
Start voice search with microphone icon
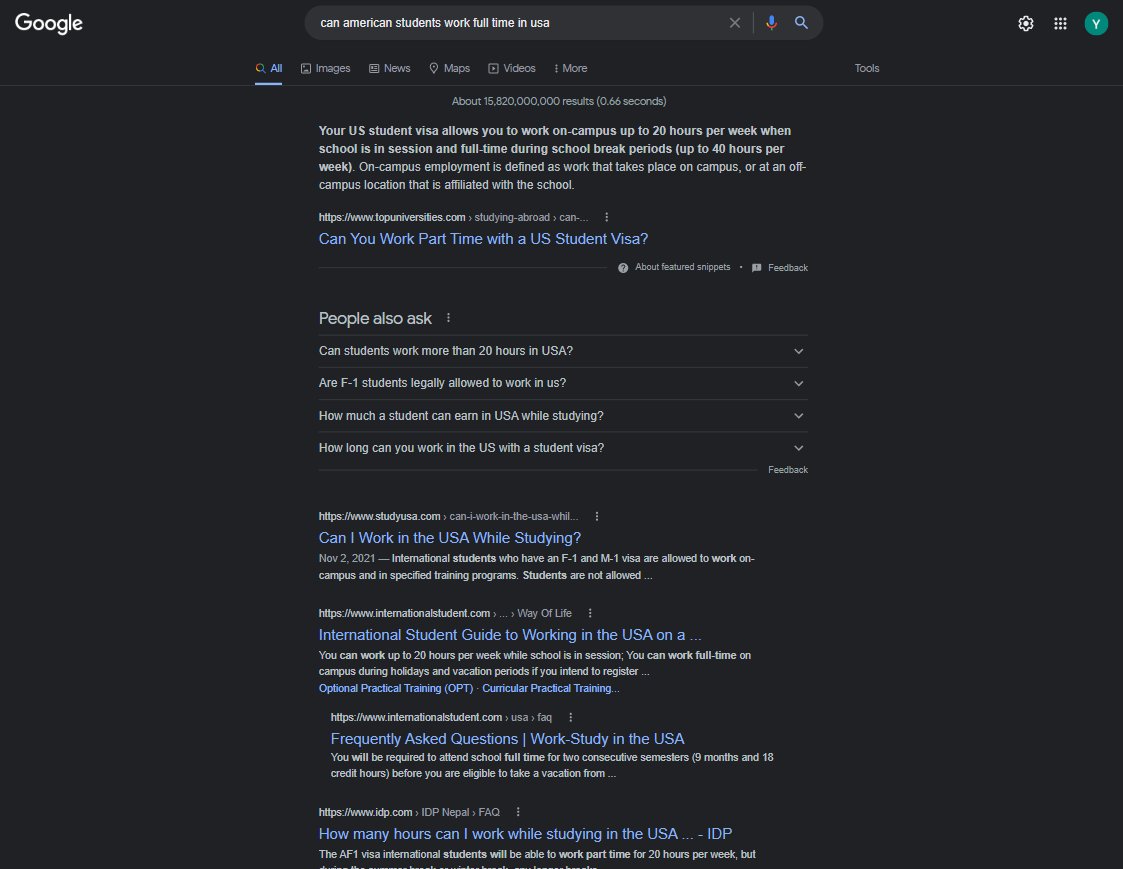pos(771,23)
